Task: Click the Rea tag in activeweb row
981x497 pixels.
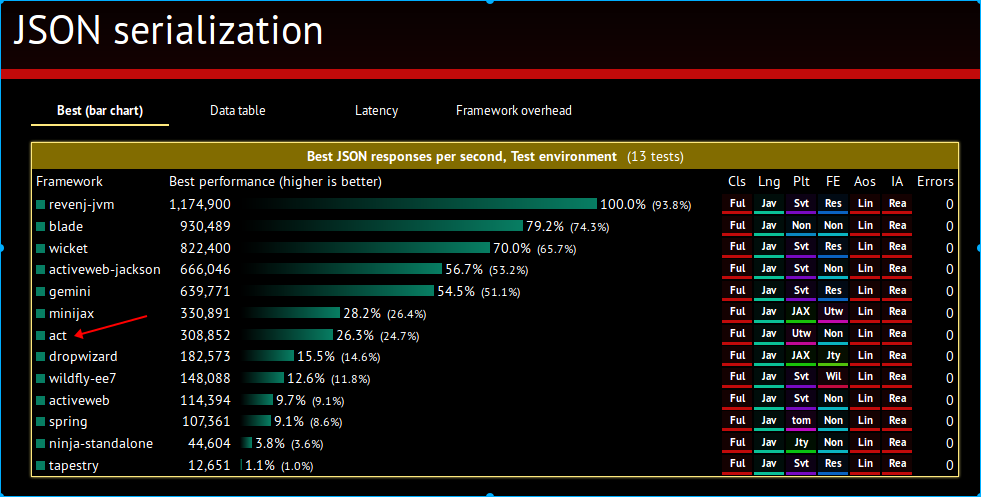Action: 897,399
